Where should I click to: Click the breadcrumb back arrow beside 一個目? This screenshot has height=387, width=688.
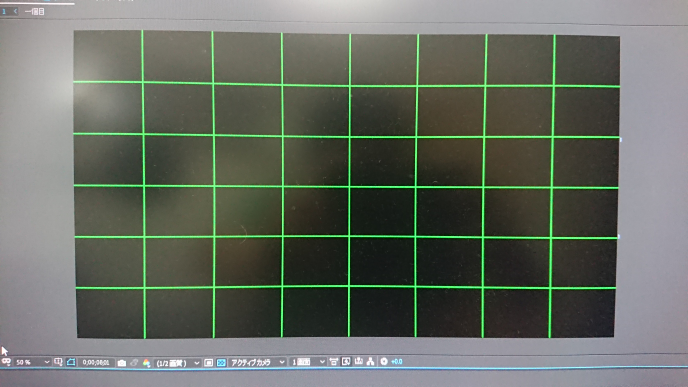click(16, 11)
